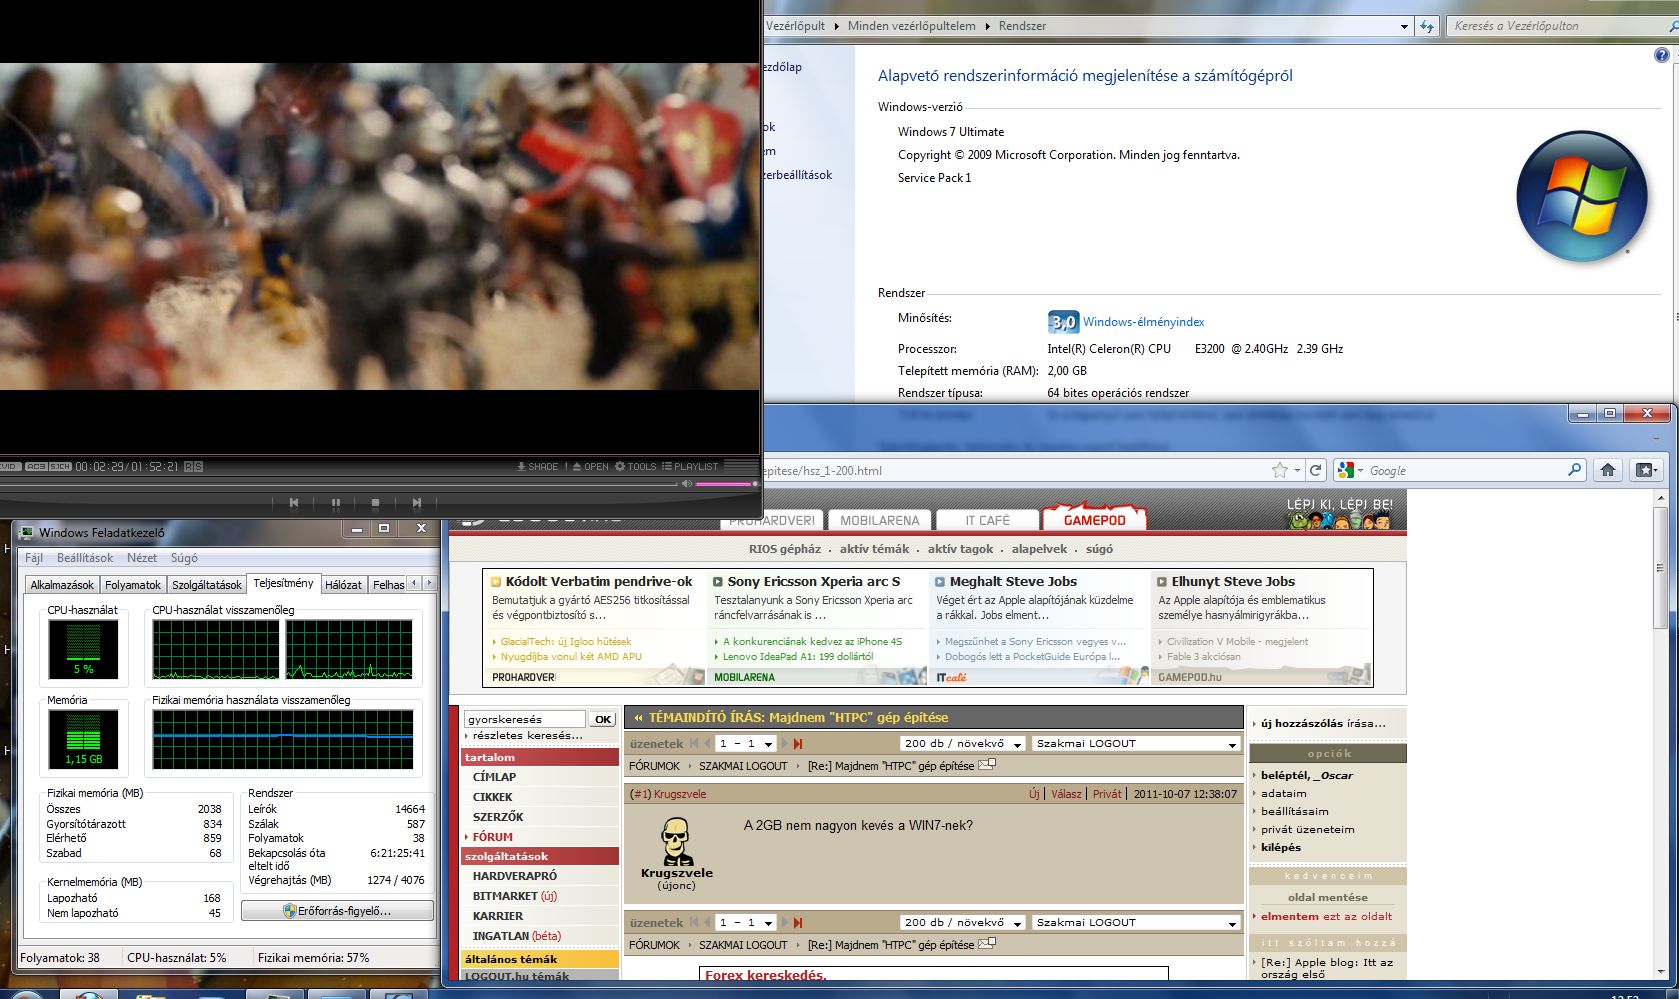
Task: Open the lower 200 db / növekvő dropdown
Action: tap(963, 923)
